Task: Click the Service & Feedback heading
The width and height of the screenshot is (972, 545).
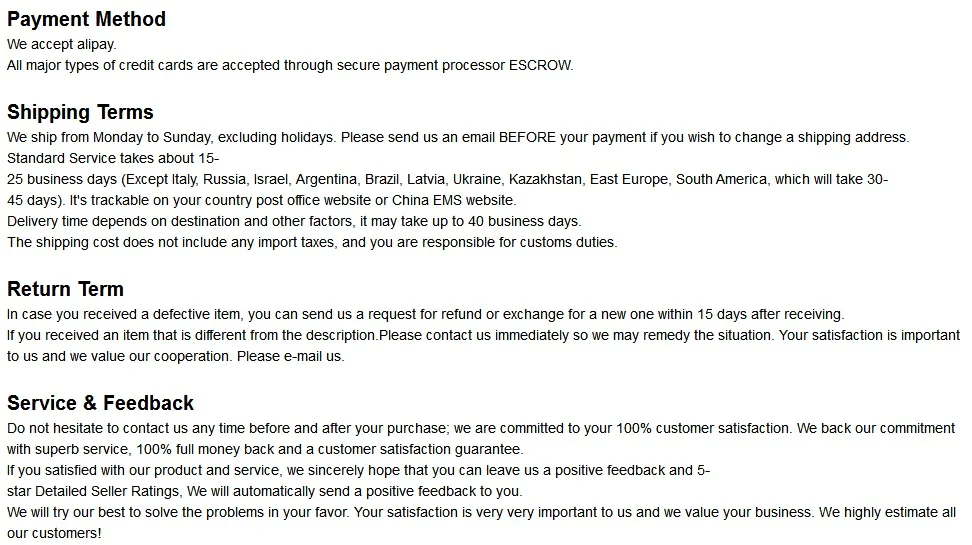Action: point(100,403)
